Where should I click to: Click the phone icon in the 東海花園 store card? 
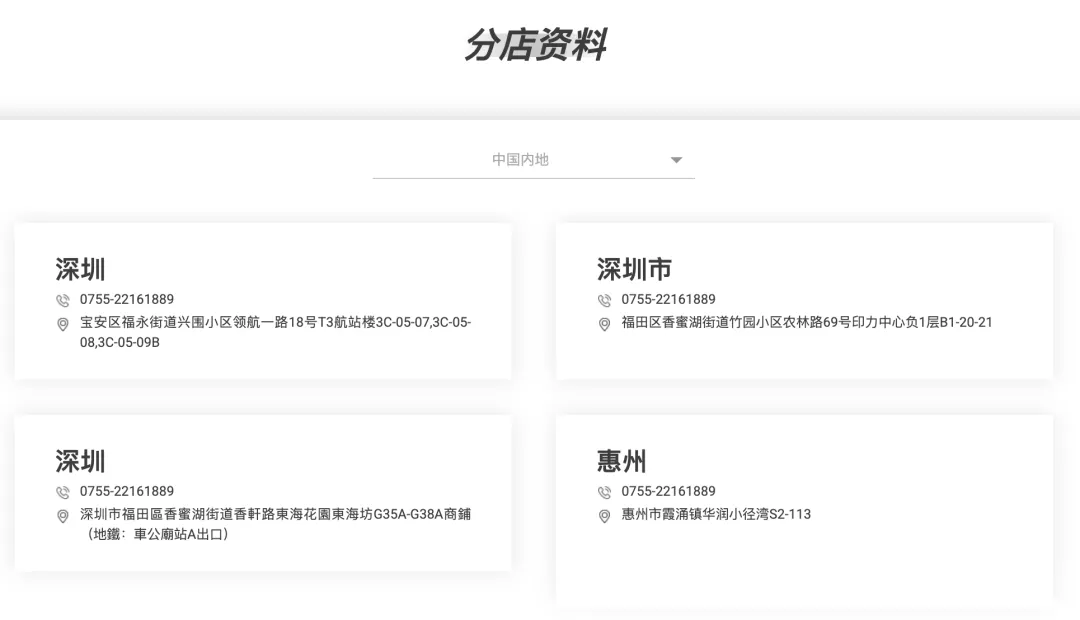[63, 492]
